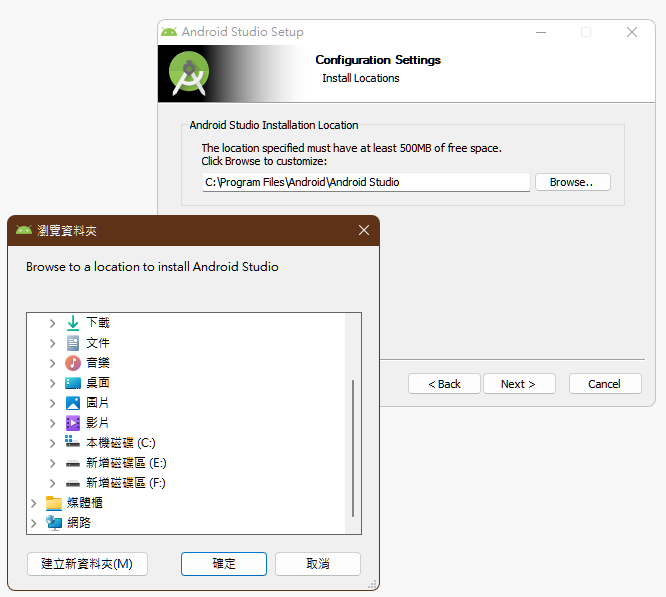Select 媒體櫃 in the folder tree
This screenshot has width=666, height=597.
[85, 503]
